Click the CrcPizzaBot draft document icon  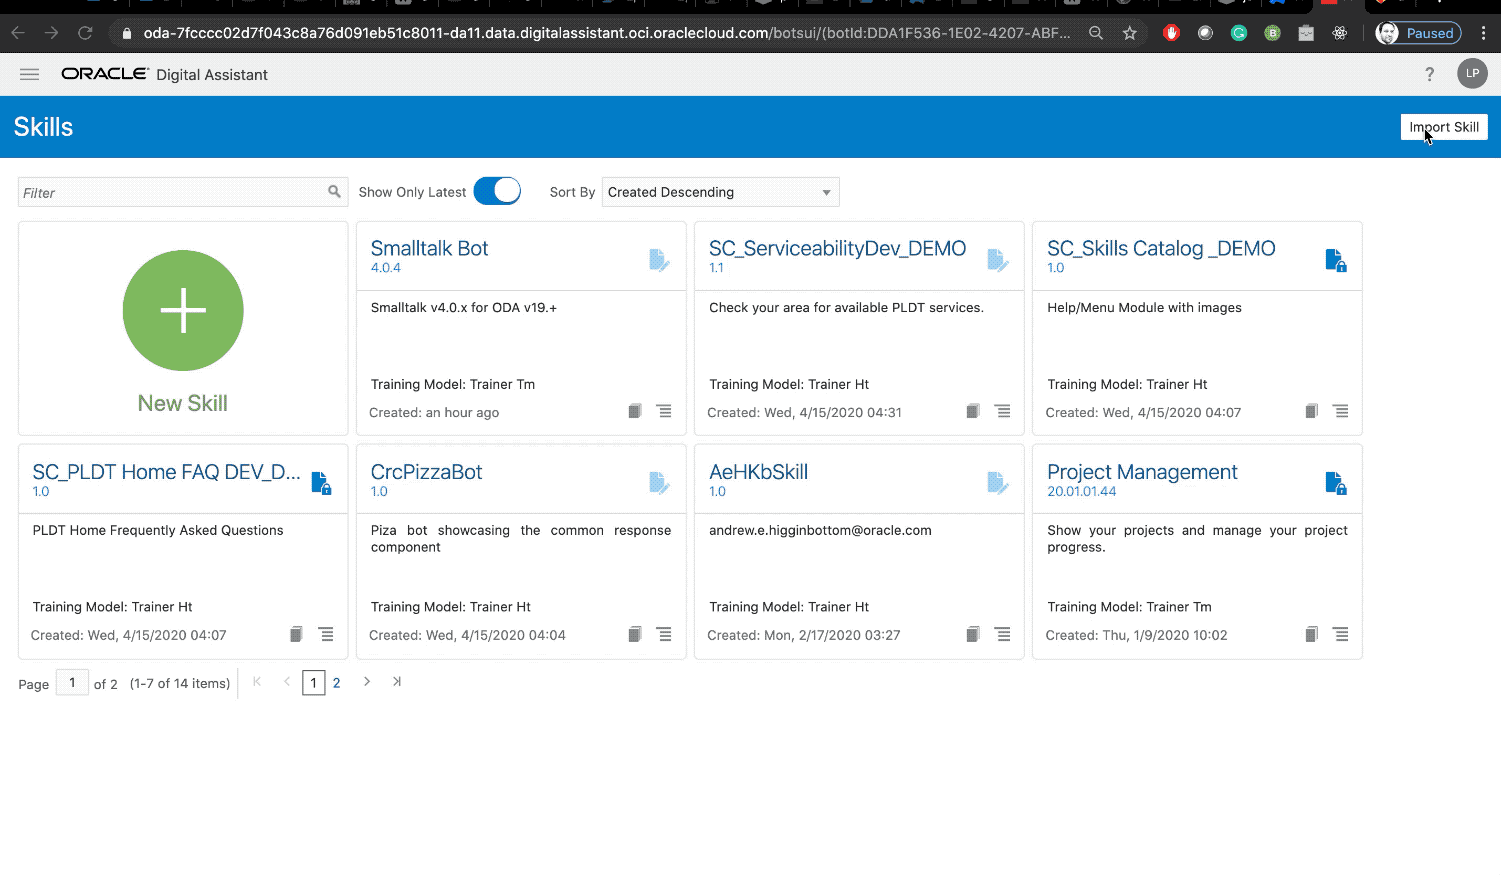click(659, 483)
